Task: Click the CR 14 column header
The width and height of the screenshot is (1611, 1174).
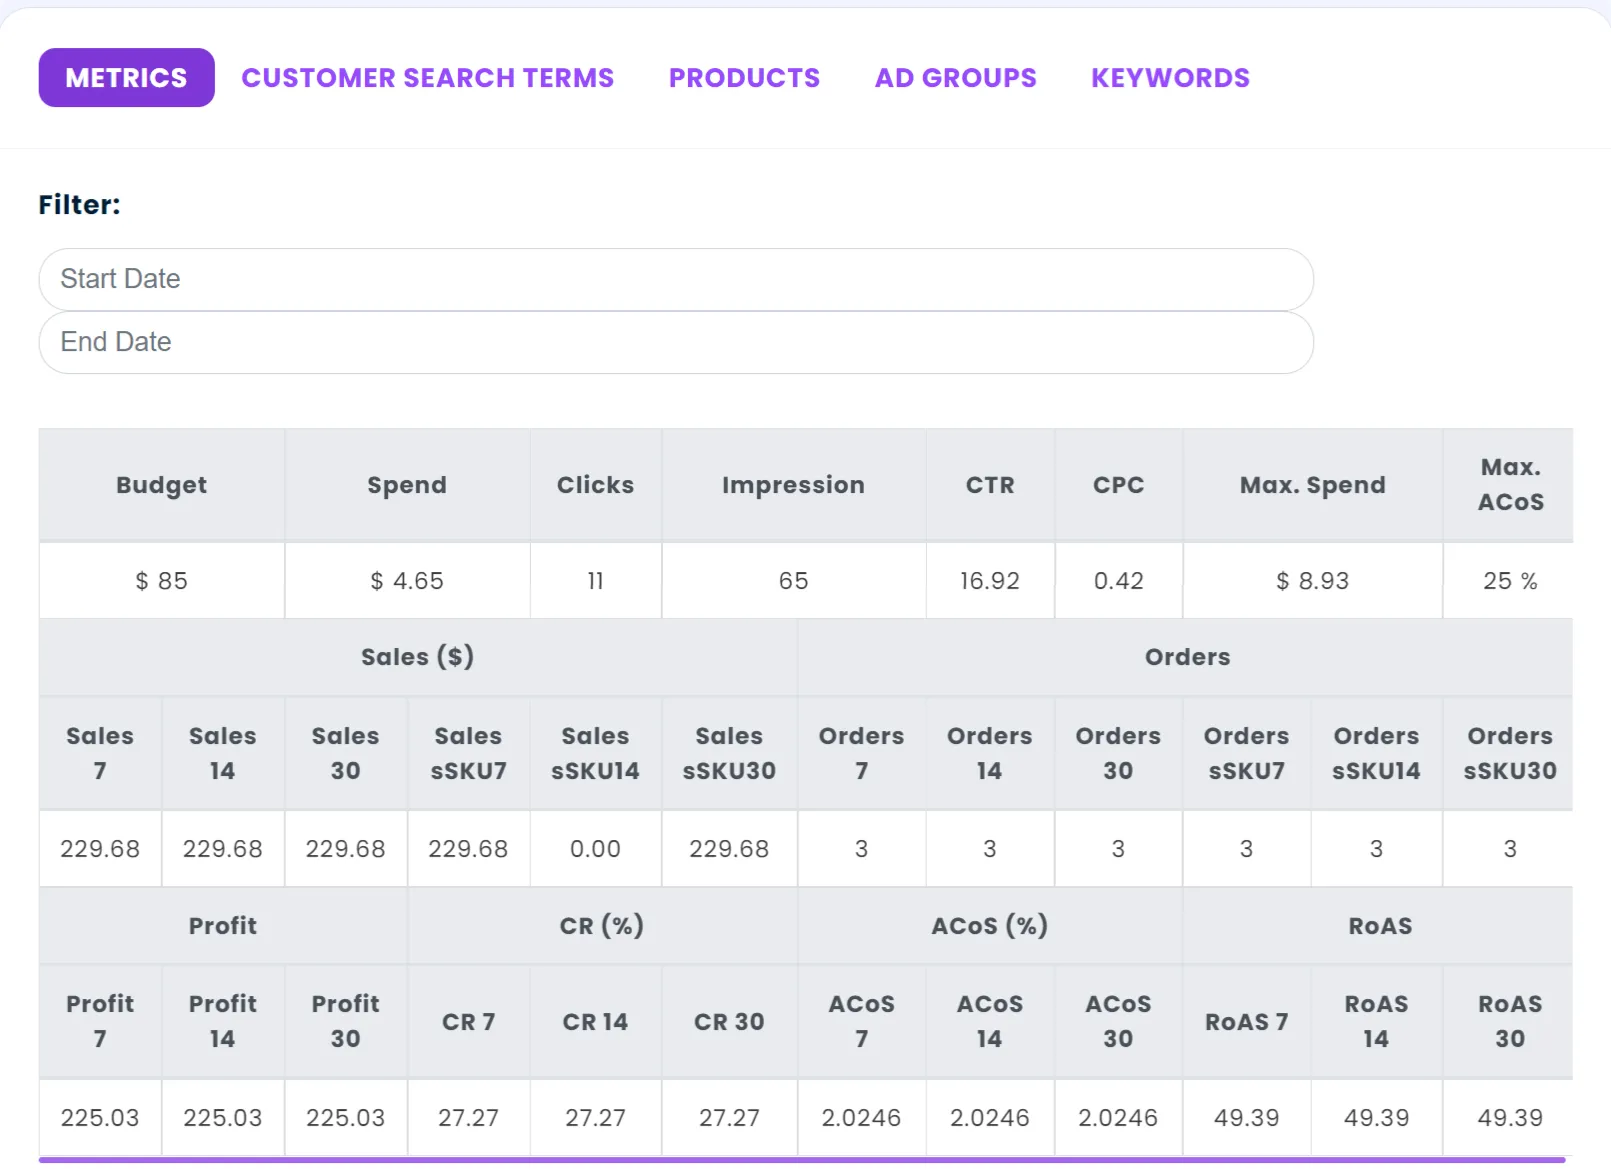Action: (x=595, y=1021)
